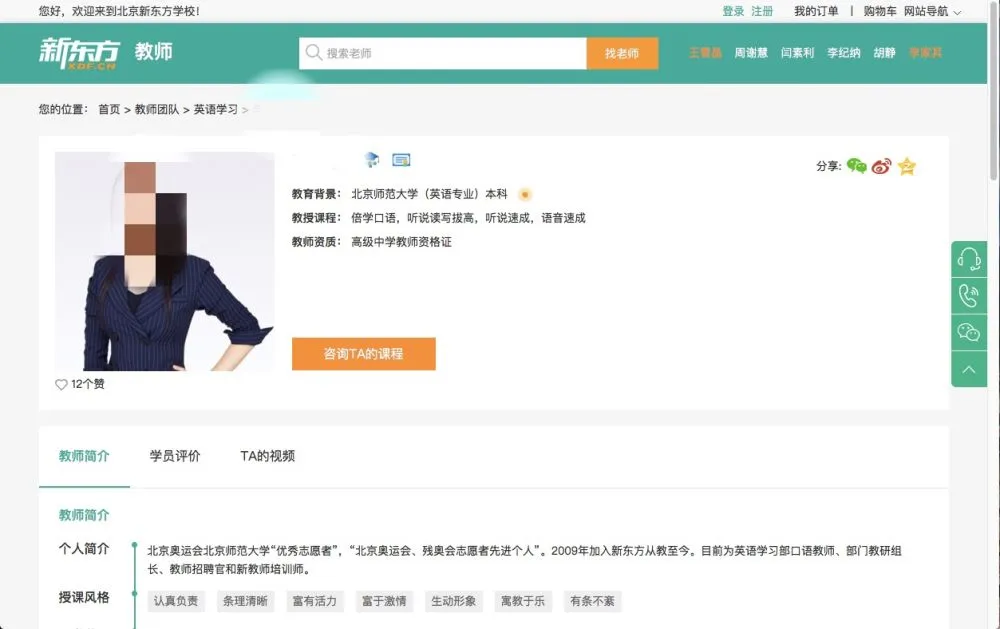Click the 咨询TA的课程 orange button
Image resolution: width=1000 pixels, height=629 pixels.
[363, 354]
